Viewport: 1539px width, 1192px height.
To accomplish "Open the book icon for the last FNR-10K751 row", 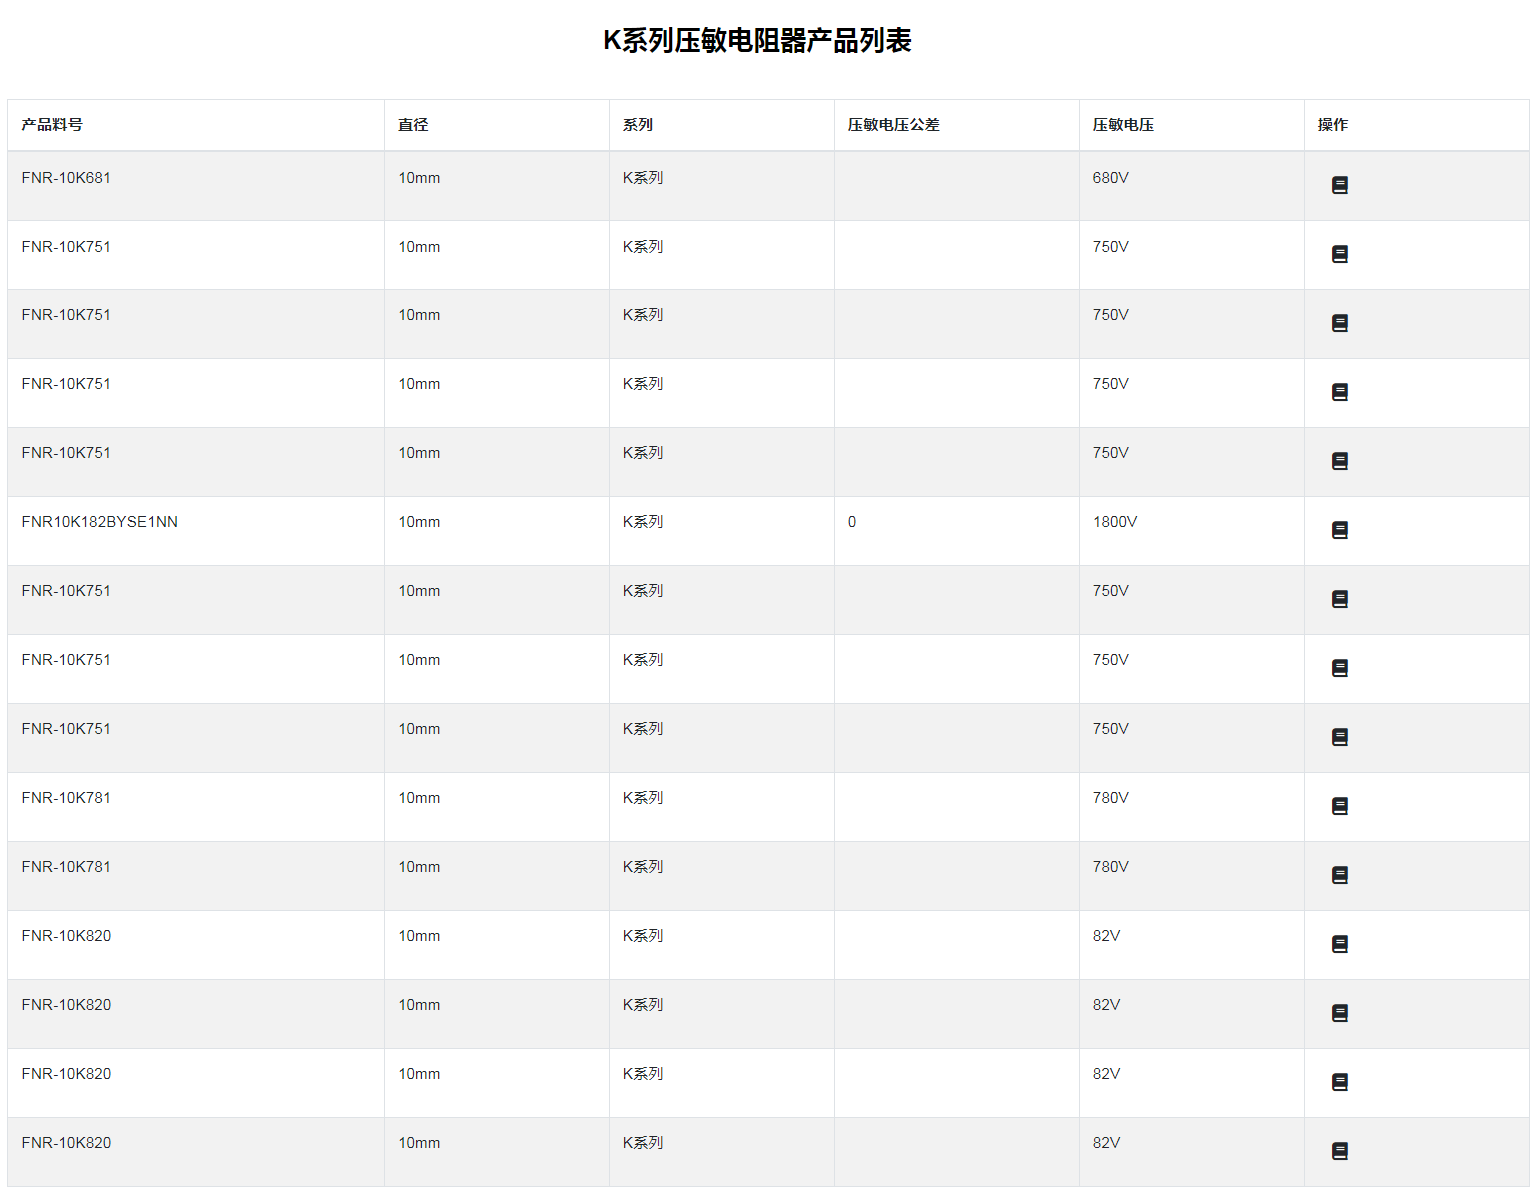I will (1340, 737).
